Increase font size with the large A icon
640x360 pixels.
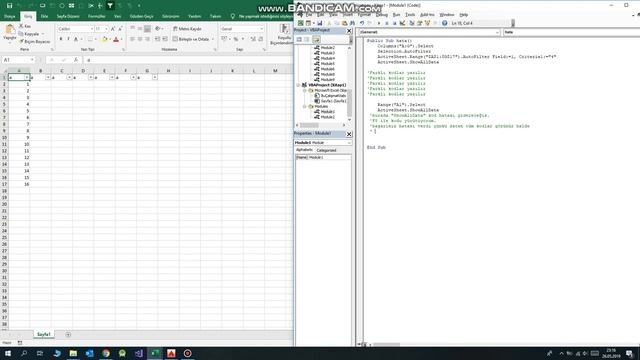113,29
